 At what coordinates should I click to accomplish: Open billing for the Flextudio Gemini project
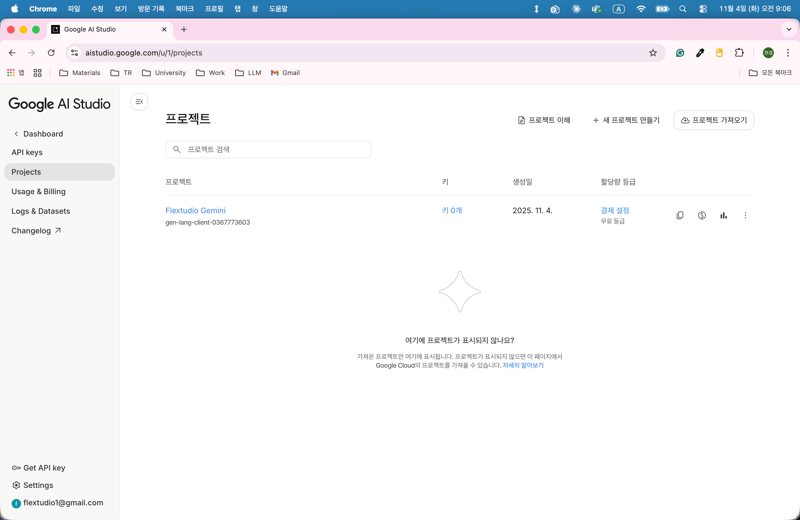[x=702, y=215]
